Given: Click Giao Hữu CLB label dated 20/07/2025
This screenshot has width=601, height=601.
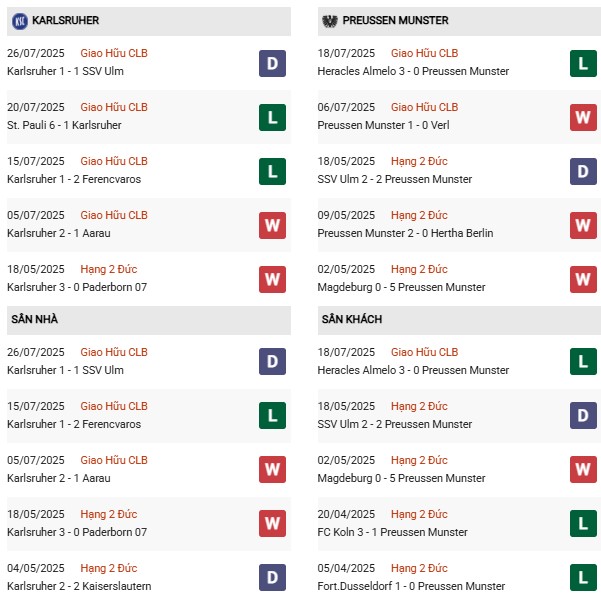Looking at the screenshot, I should click(114, 107).
